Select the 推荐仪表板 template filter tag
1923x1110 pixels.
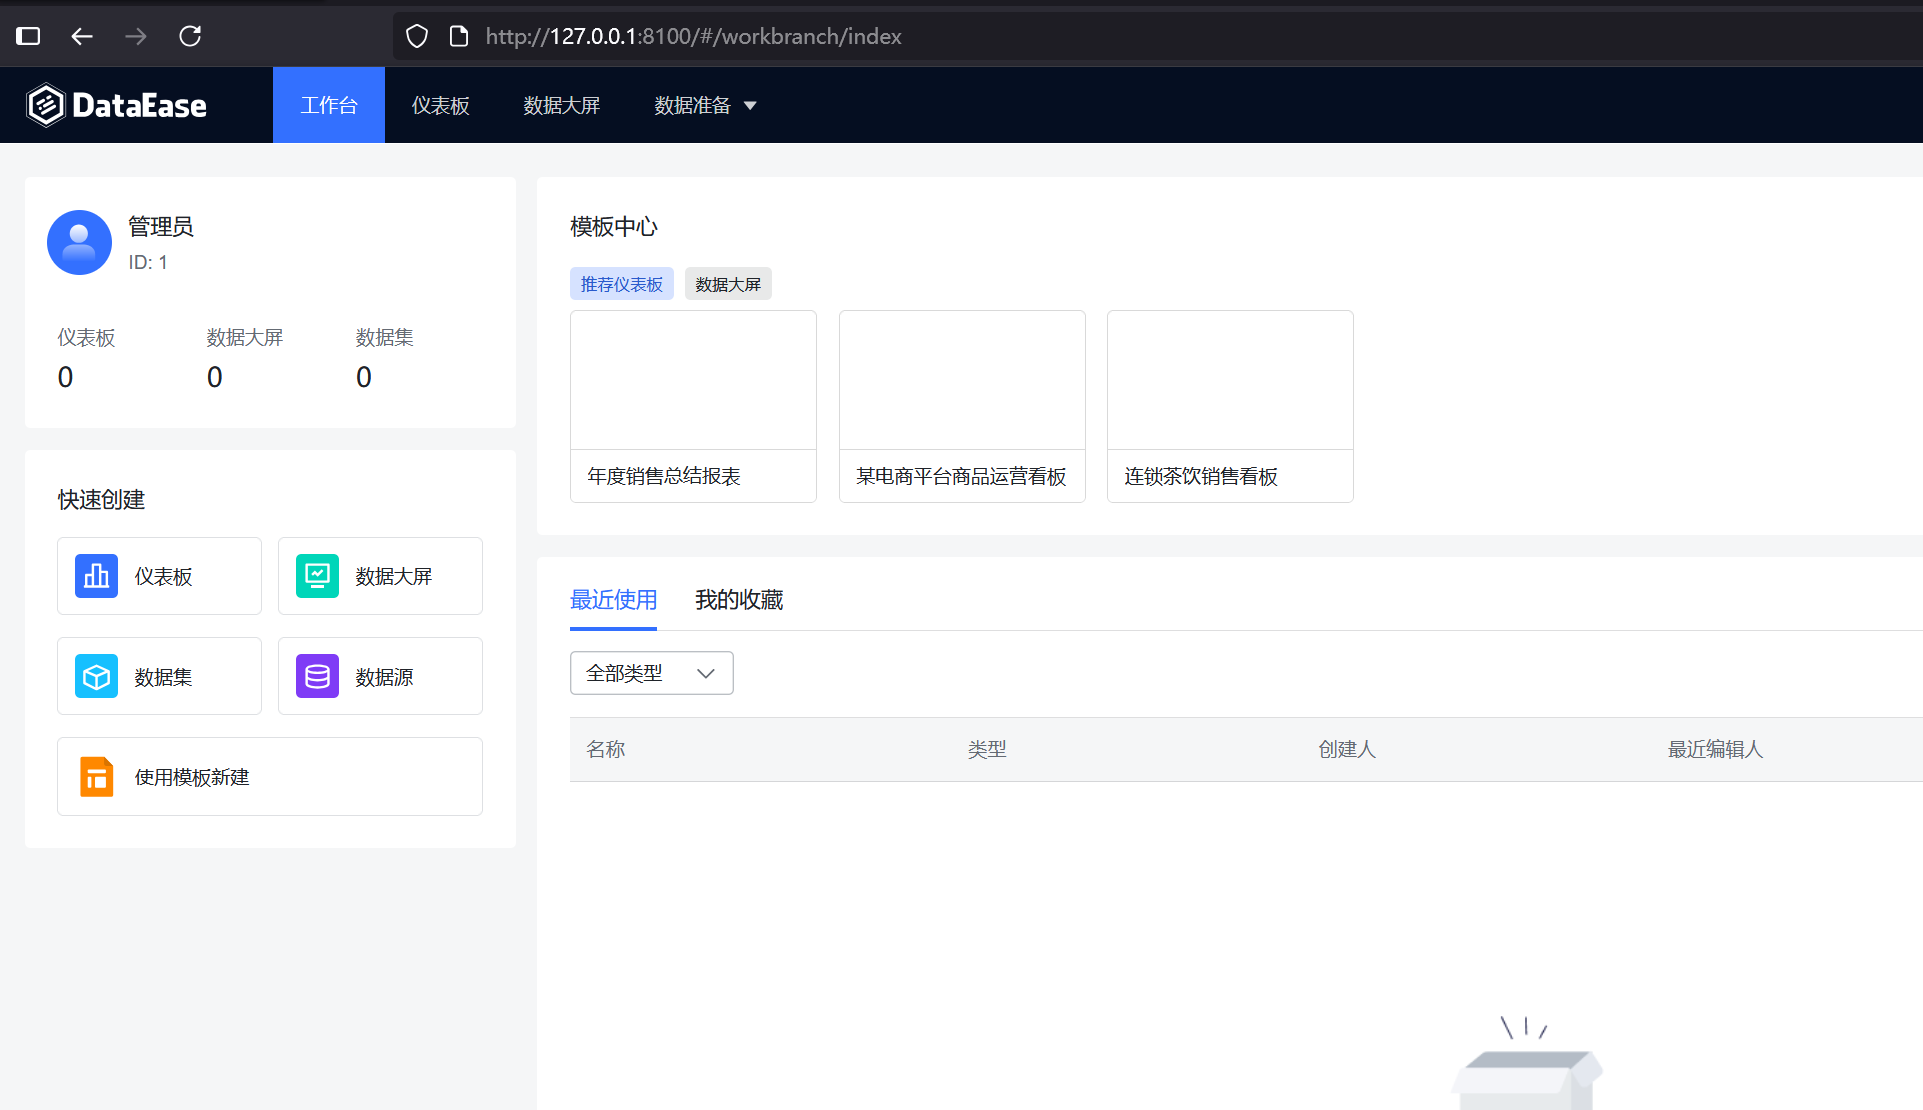pos(621,284)
